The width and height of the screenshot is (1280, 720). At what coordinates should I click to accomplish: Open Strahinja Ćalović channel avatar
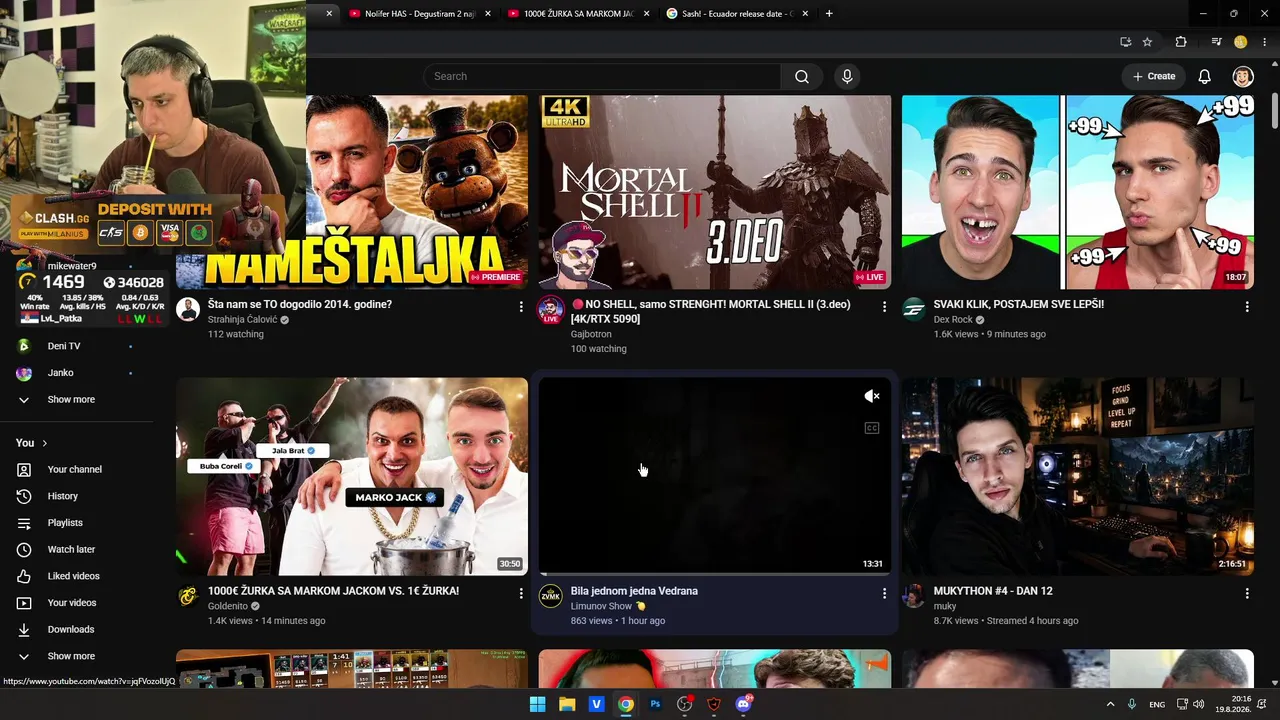tap(188, 309)
